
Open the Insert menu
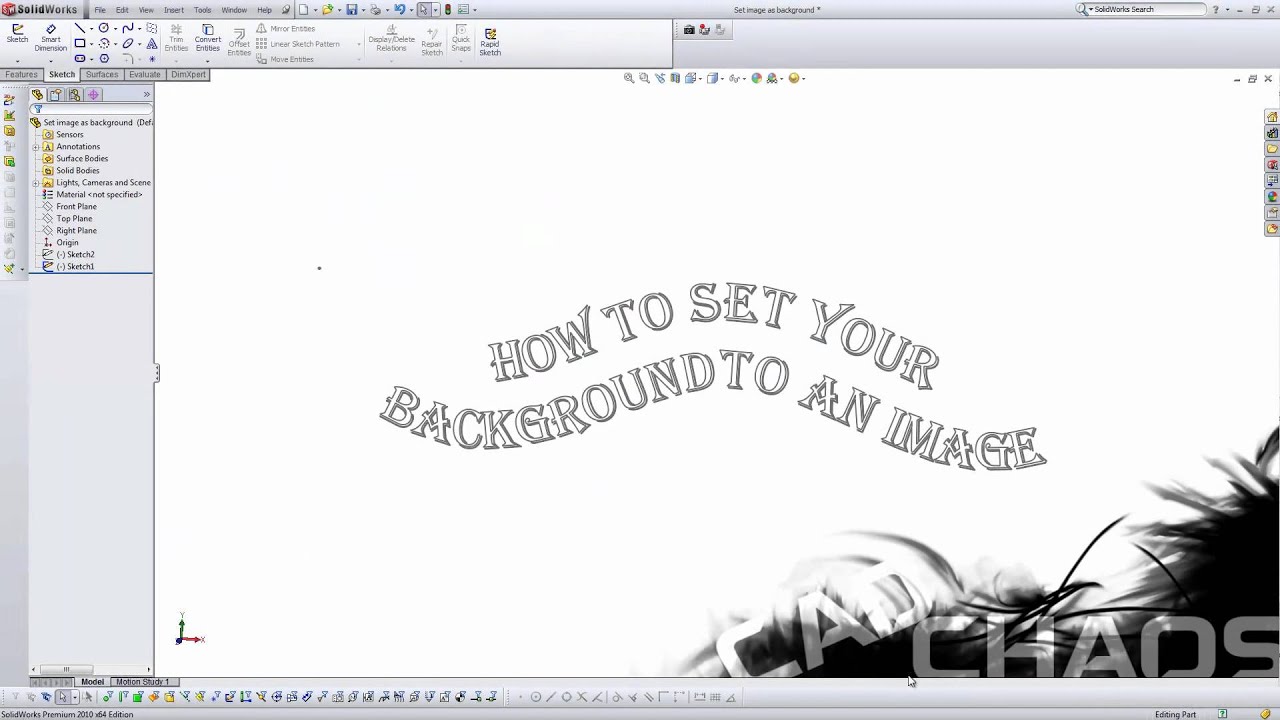pos(174,10)
